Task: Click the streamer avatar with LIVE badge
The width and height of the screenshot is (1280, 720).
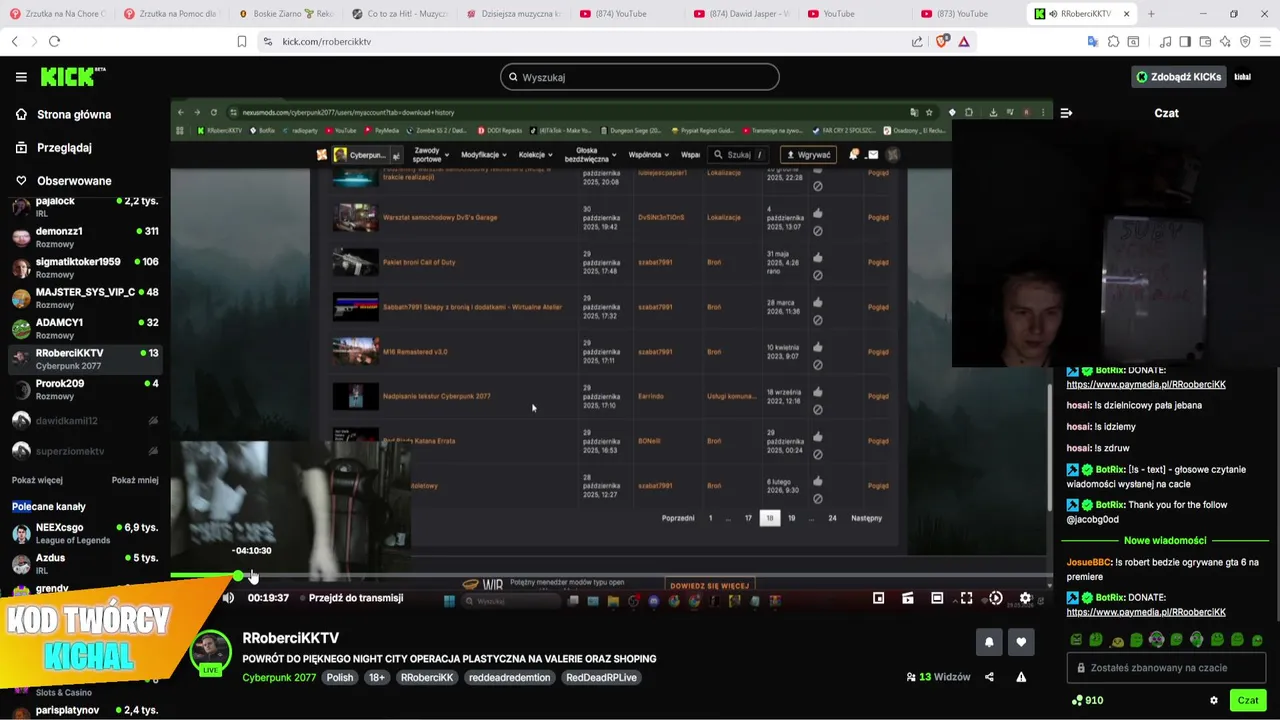Action: (x=211, y=653)
